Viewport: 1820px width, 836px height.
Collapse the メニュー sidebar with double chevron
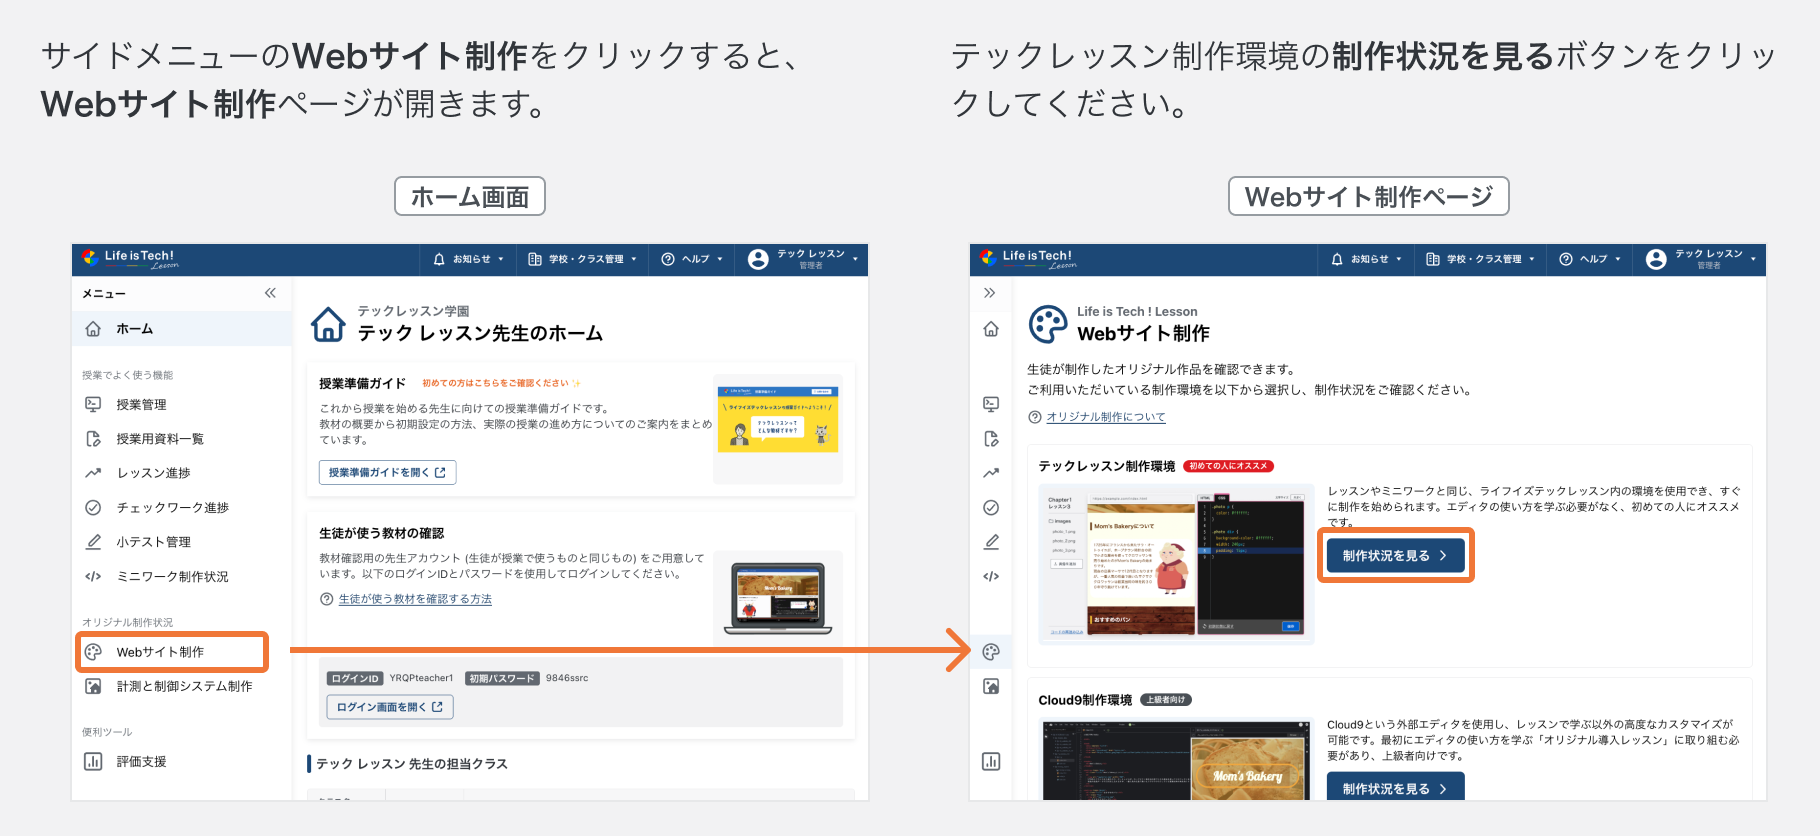[x=270, y=293]
